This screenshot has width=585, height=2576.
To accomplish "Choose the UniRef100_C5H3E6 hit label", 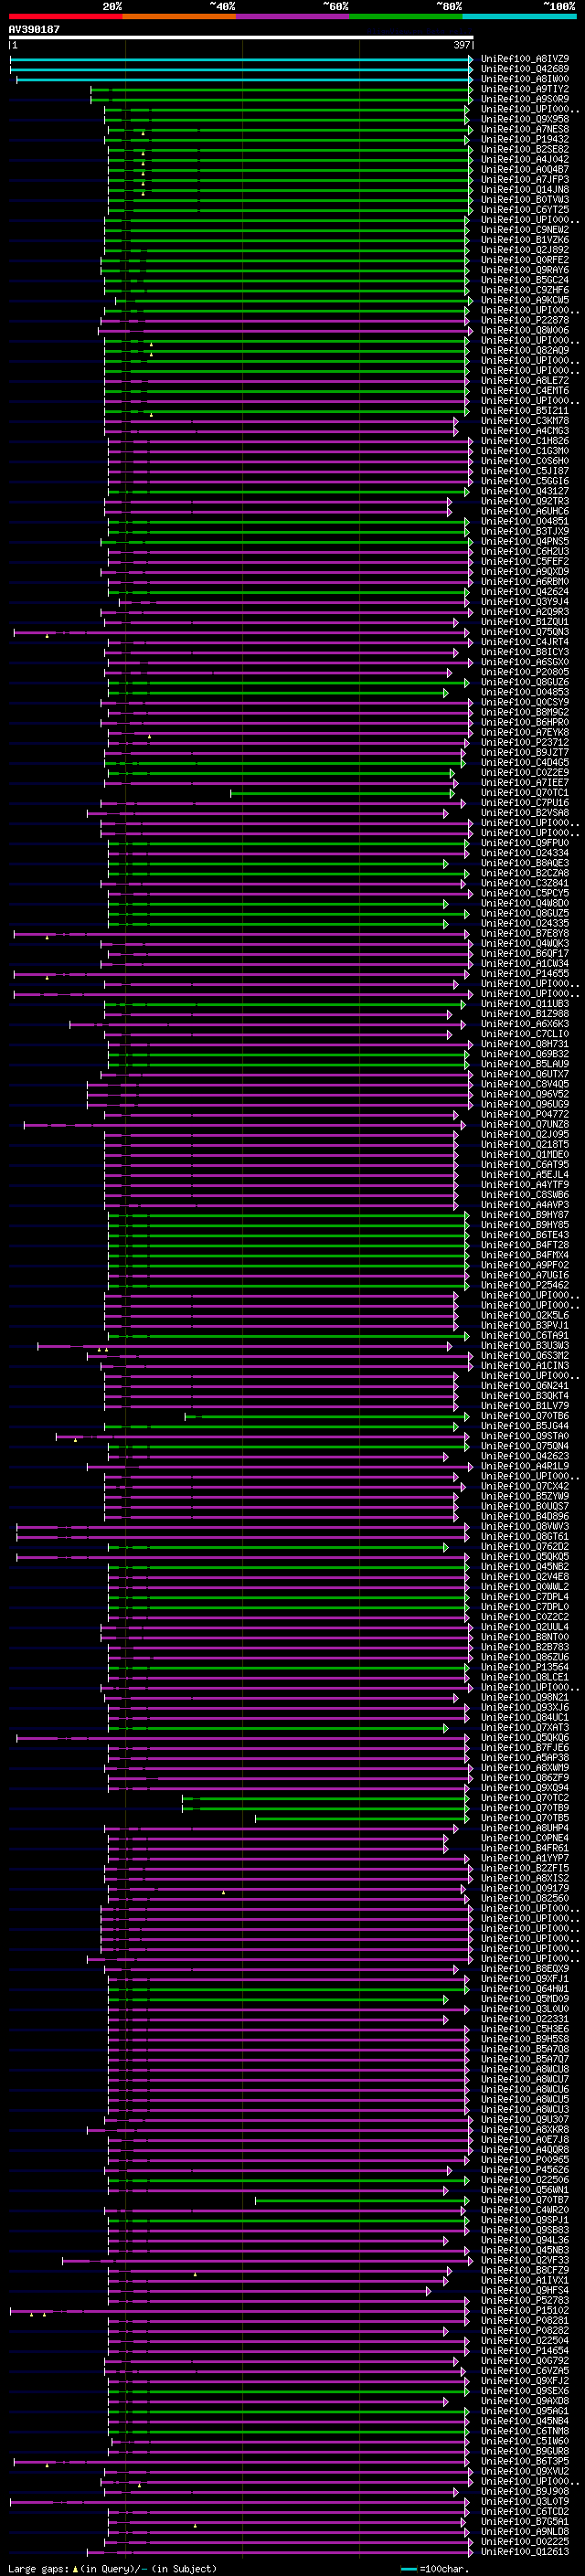I will (x=525, y=2029).
